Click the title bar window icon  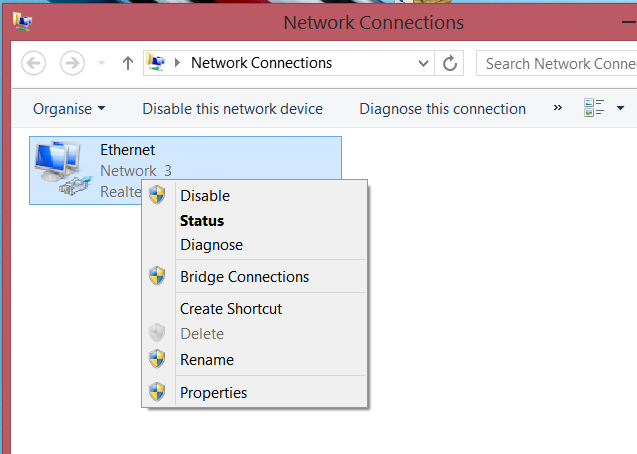click(22, 21)
